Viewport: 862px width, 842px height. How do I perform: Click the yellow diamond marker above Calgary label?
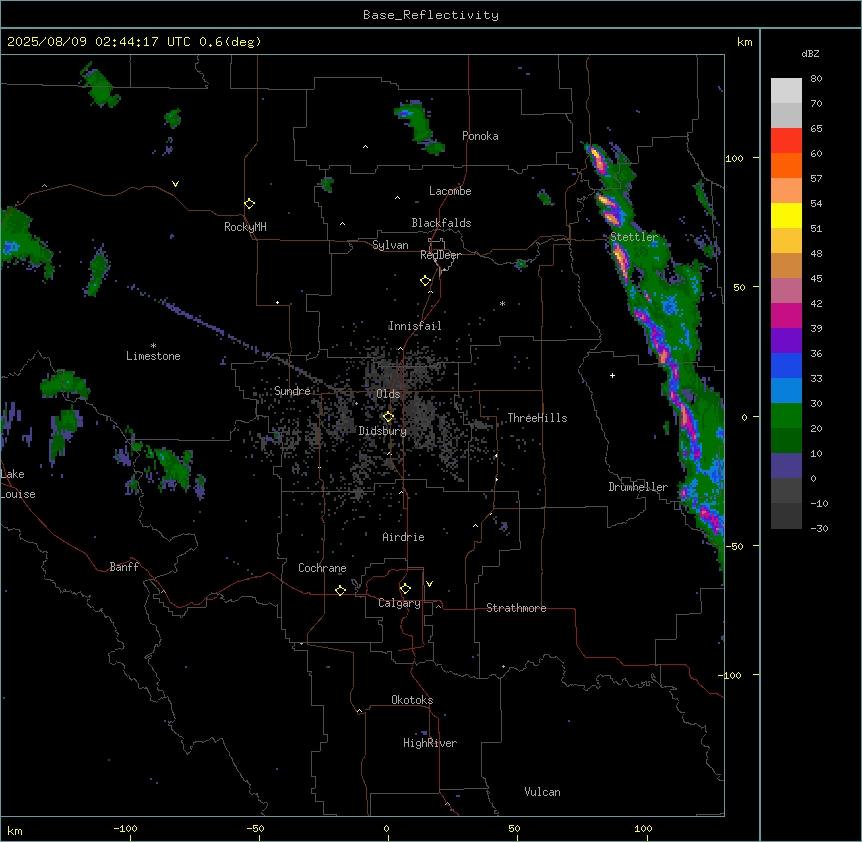(405, 589)
